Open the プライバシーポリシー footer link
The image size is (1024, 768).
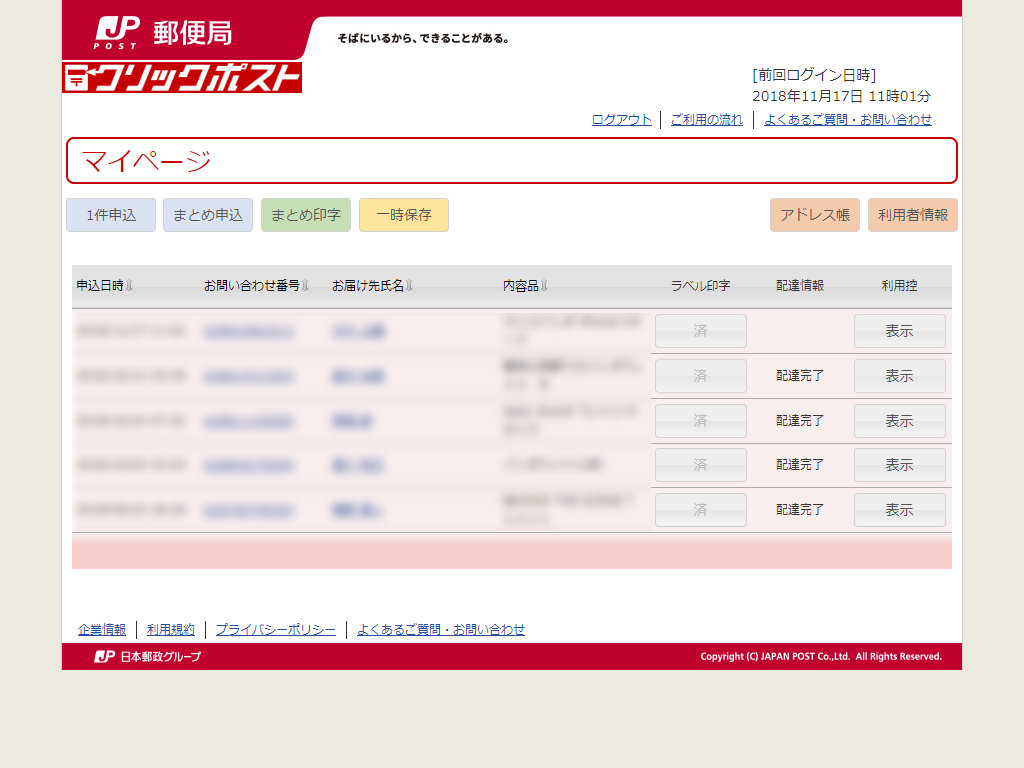[x=276, y=630]
